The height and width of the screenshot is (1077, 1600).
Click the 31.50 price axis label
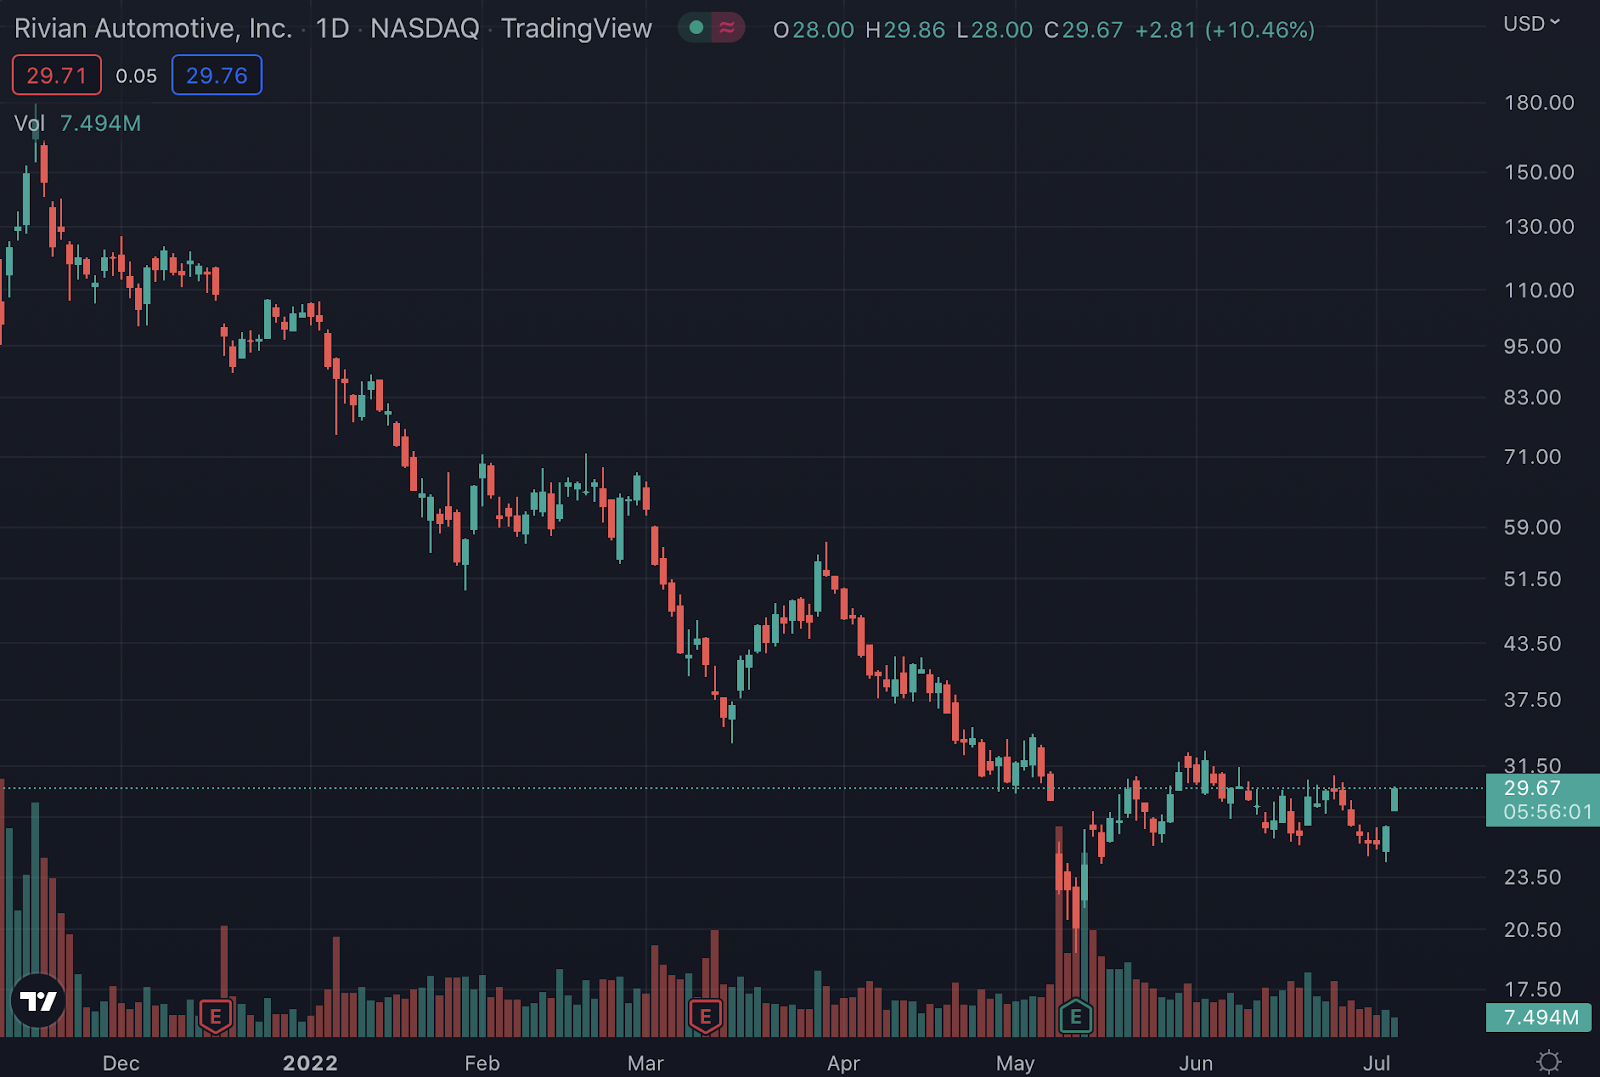coord(1532,765)
